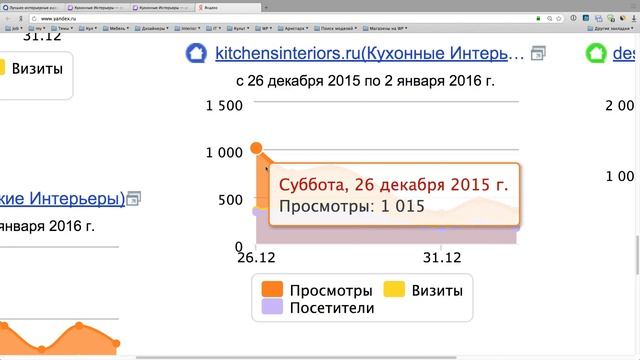Screen dimensions: 640x360
Task: Open the widget window icon after kitchensinteriors.ru title
Action: [x=538, y=53]
